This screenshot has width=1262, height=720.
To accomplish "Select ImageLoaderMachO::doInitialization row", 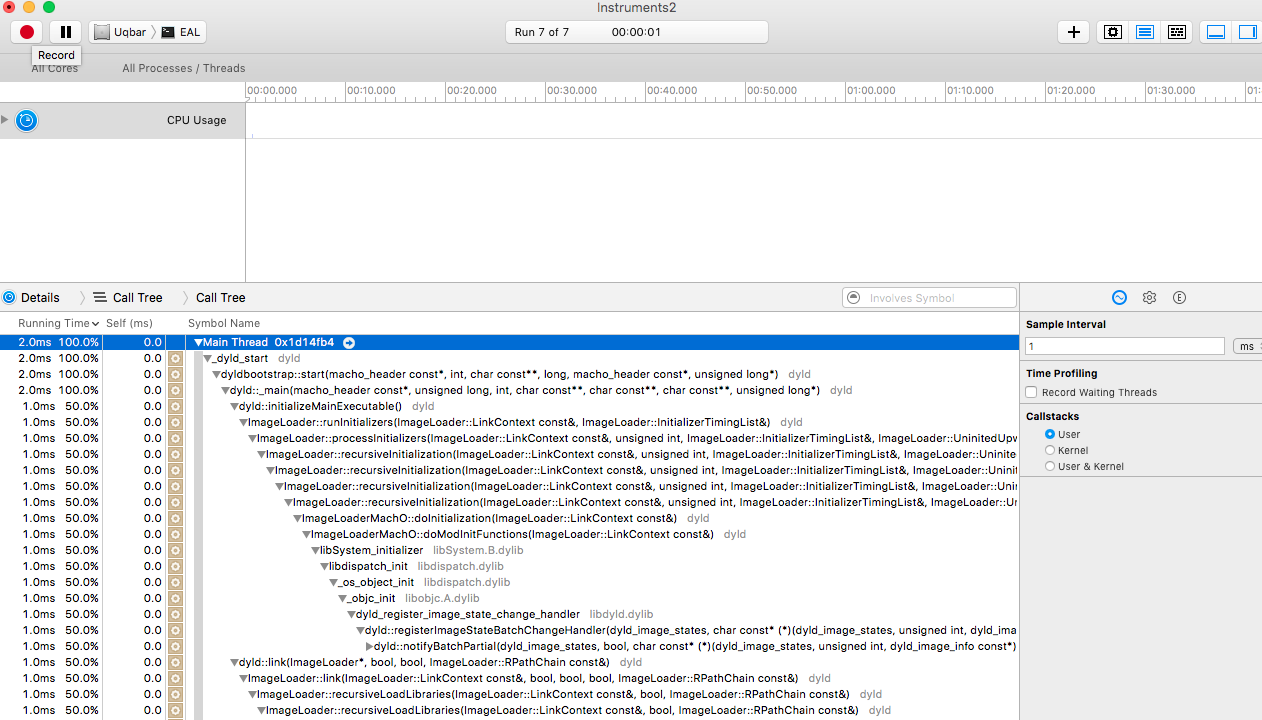I will 509,518.
